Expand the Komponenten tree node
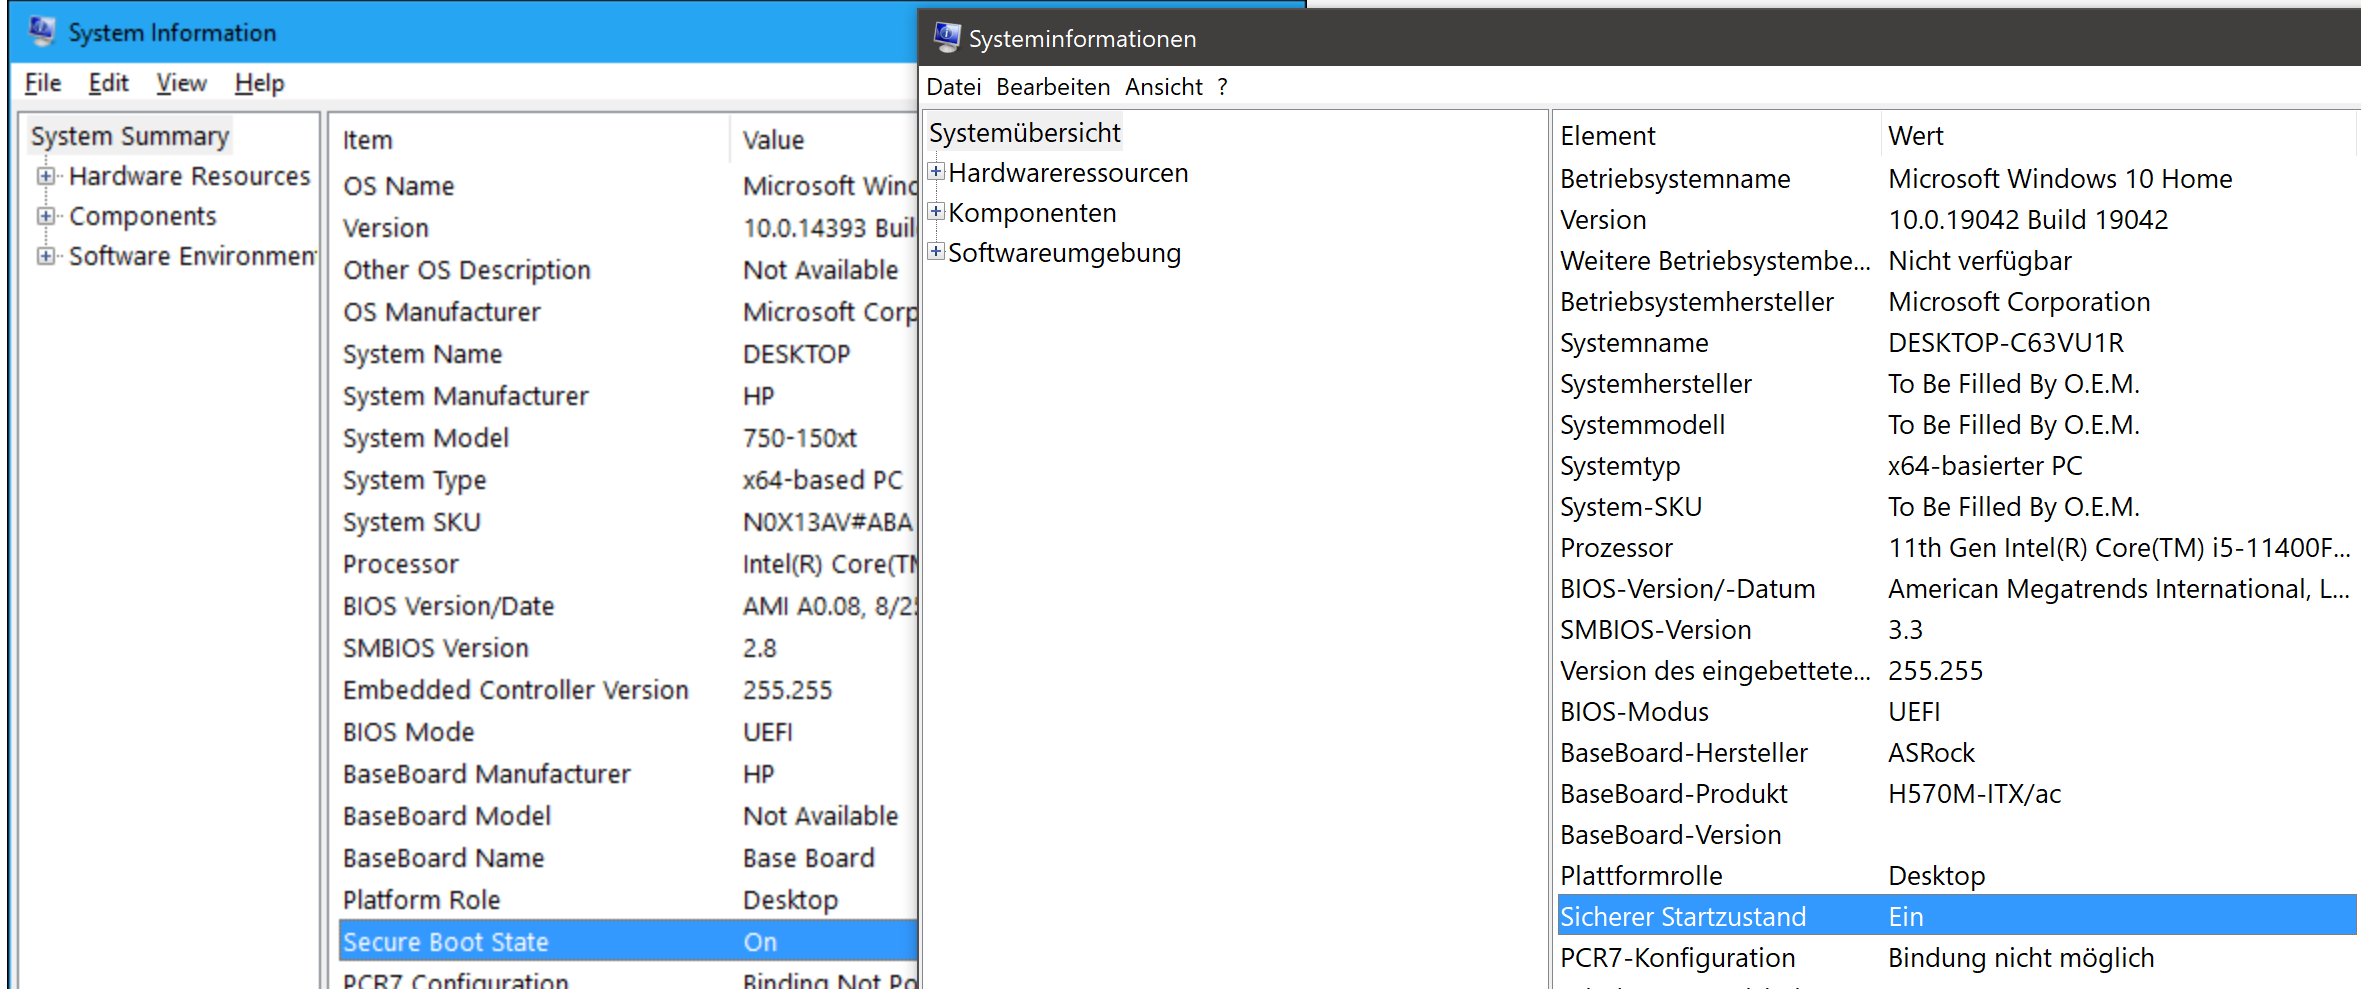The height and width of the screenshot is (989, 2361). tap(936, 211)
